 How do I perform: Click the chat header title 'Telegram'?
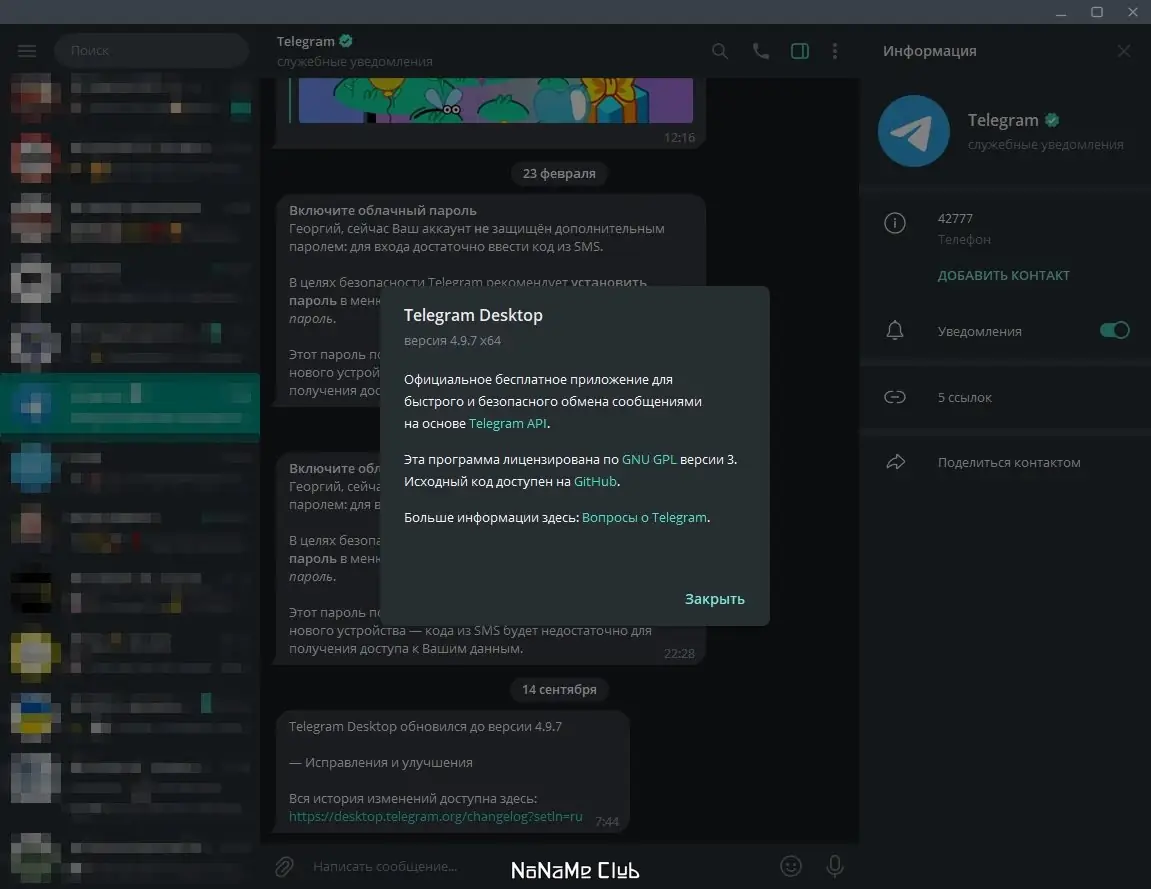click(305, 41)
